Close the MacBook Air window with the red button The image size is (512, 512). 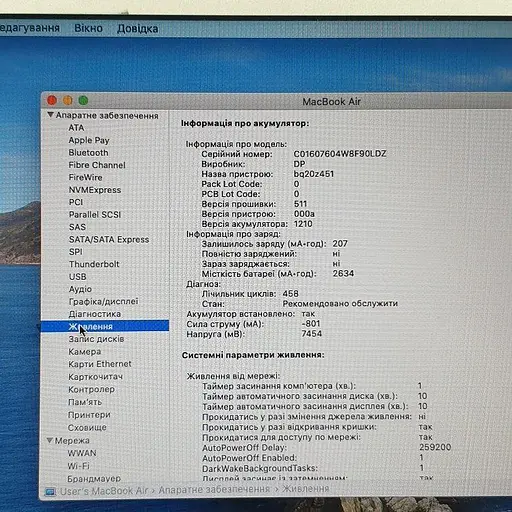coord(52,100)
